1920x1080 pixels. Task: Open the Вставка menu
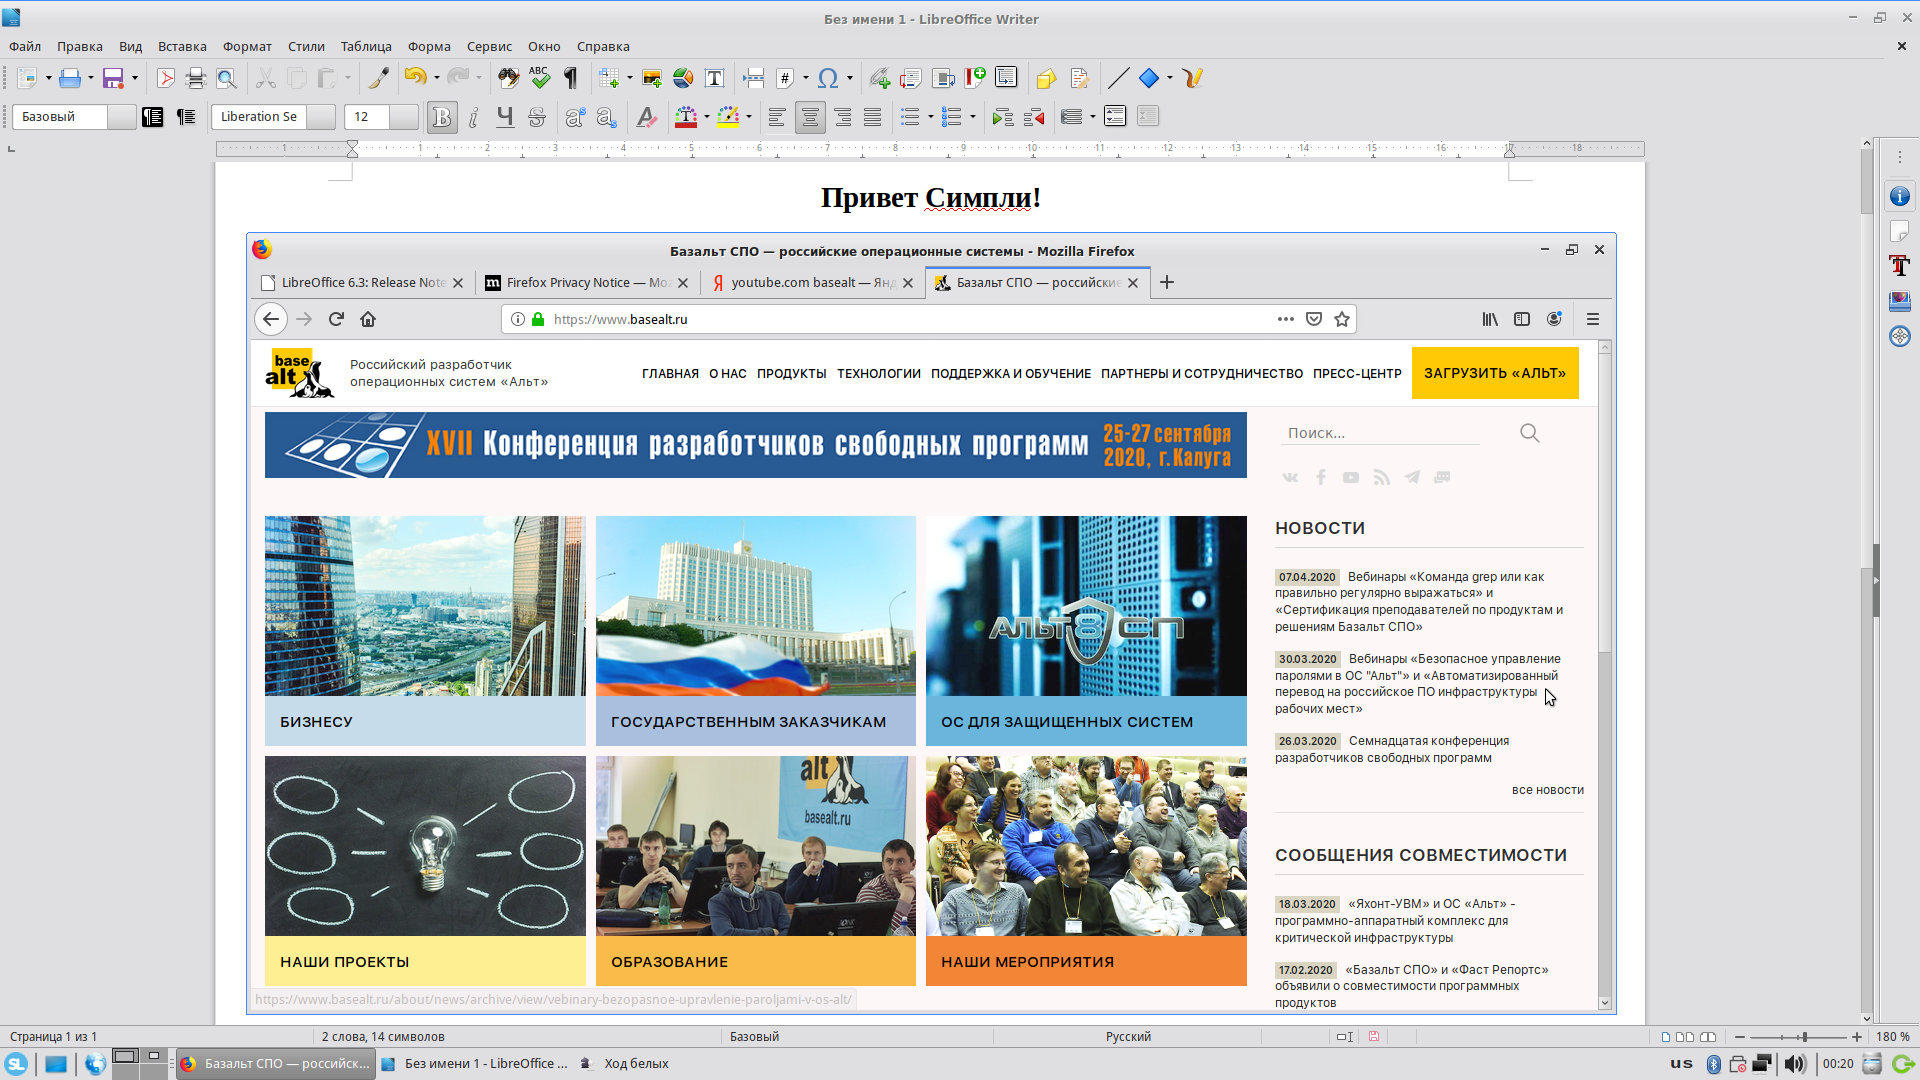pyautogui.click(x=182, y=46)
